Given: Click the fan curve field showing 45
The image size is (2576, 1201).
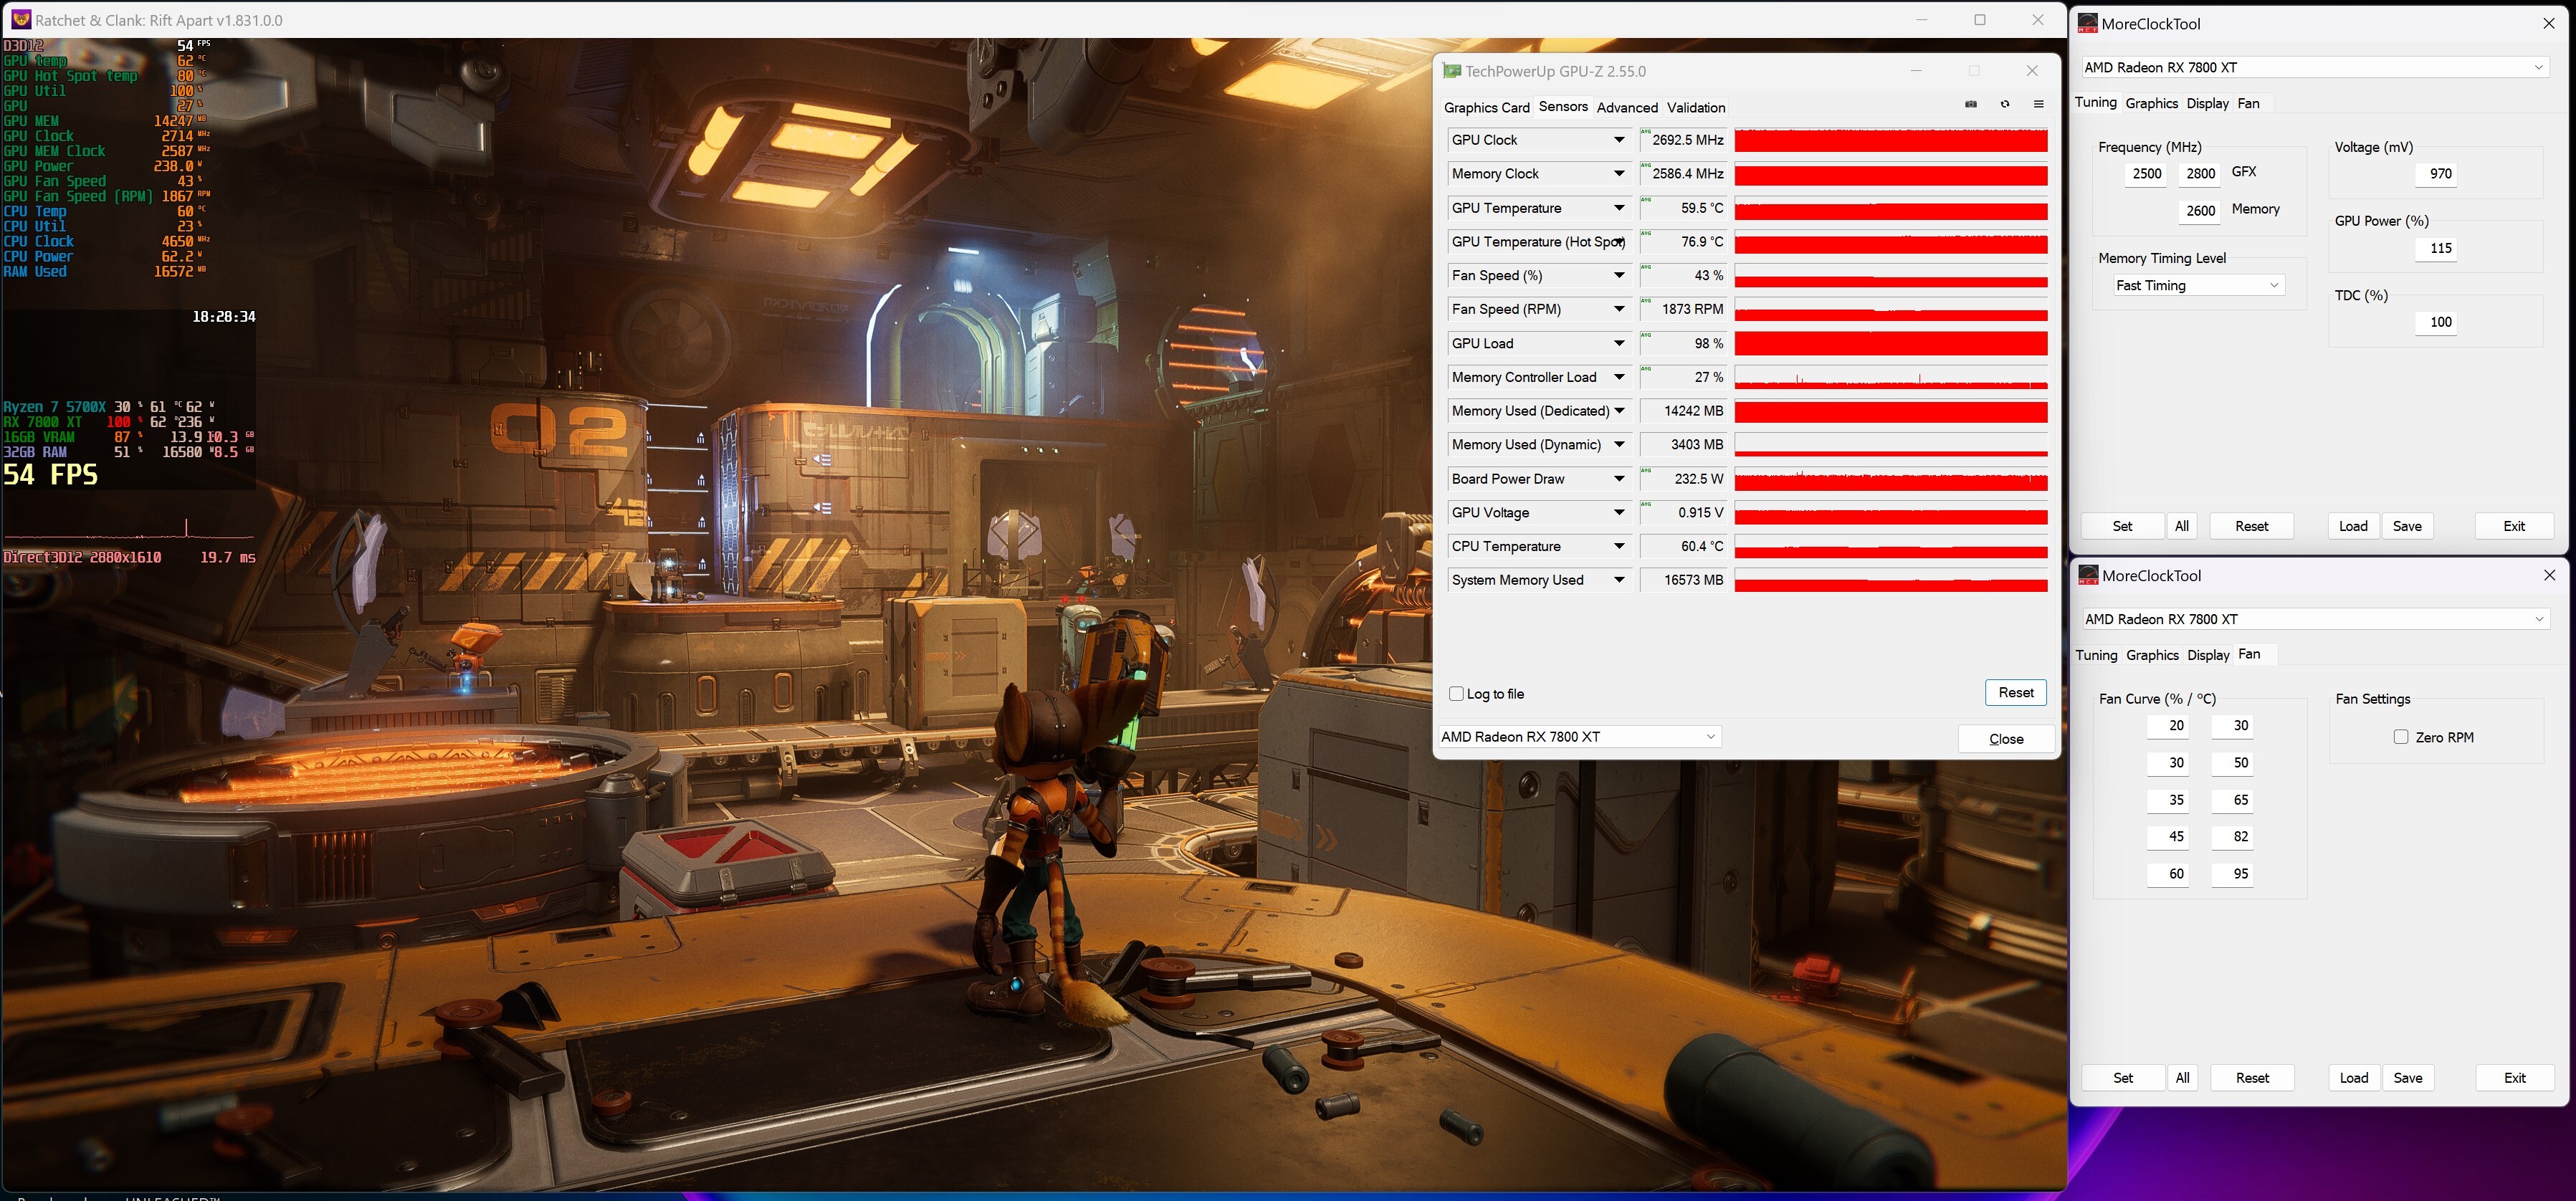Looking at the screenshot, I should click(2168, 837).
